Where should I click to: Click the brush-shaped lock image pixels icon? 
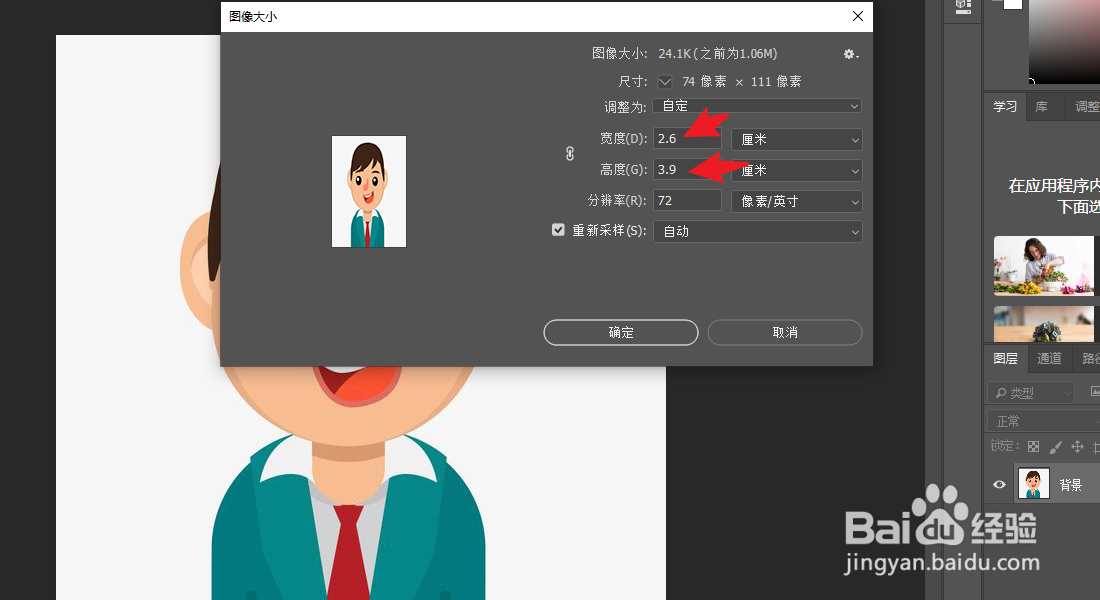coord(1055,446)
